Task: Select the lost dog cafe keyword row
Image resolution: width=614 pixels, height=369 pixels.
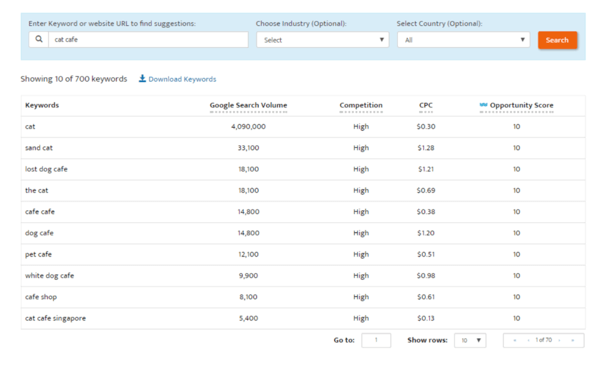Action: click(303, 169)
